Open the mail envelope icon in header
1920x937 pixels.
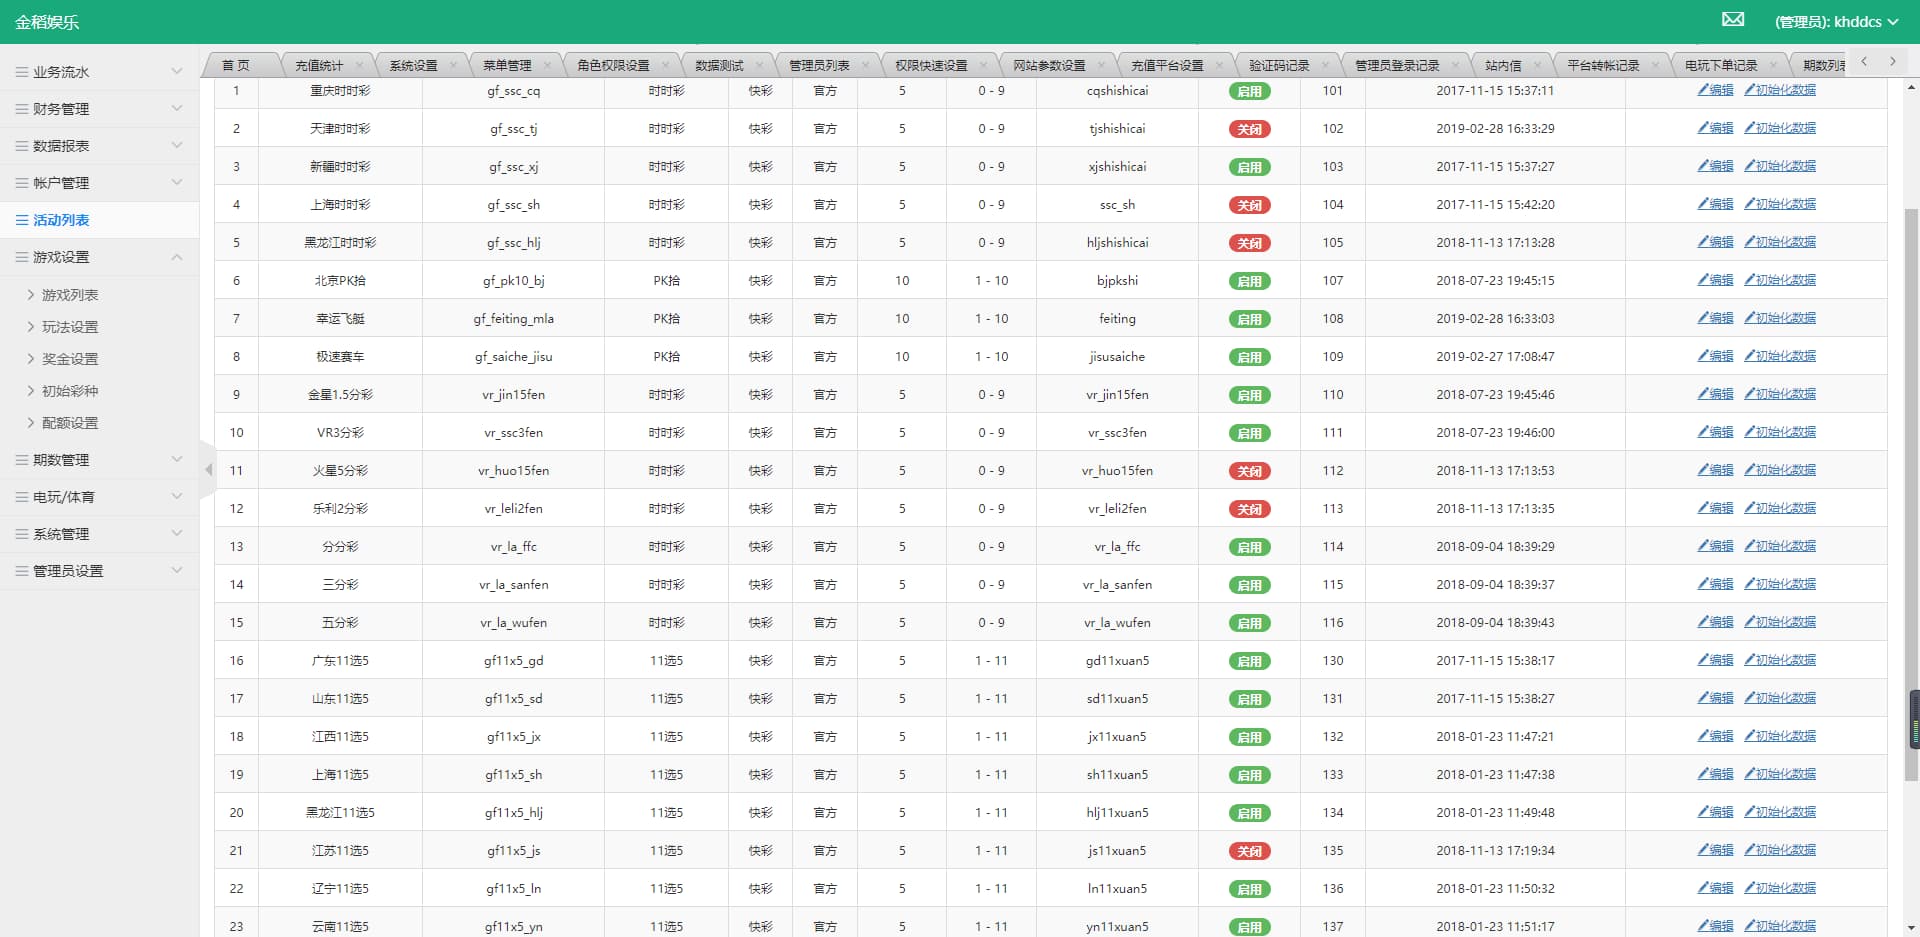click(1733, 20)
